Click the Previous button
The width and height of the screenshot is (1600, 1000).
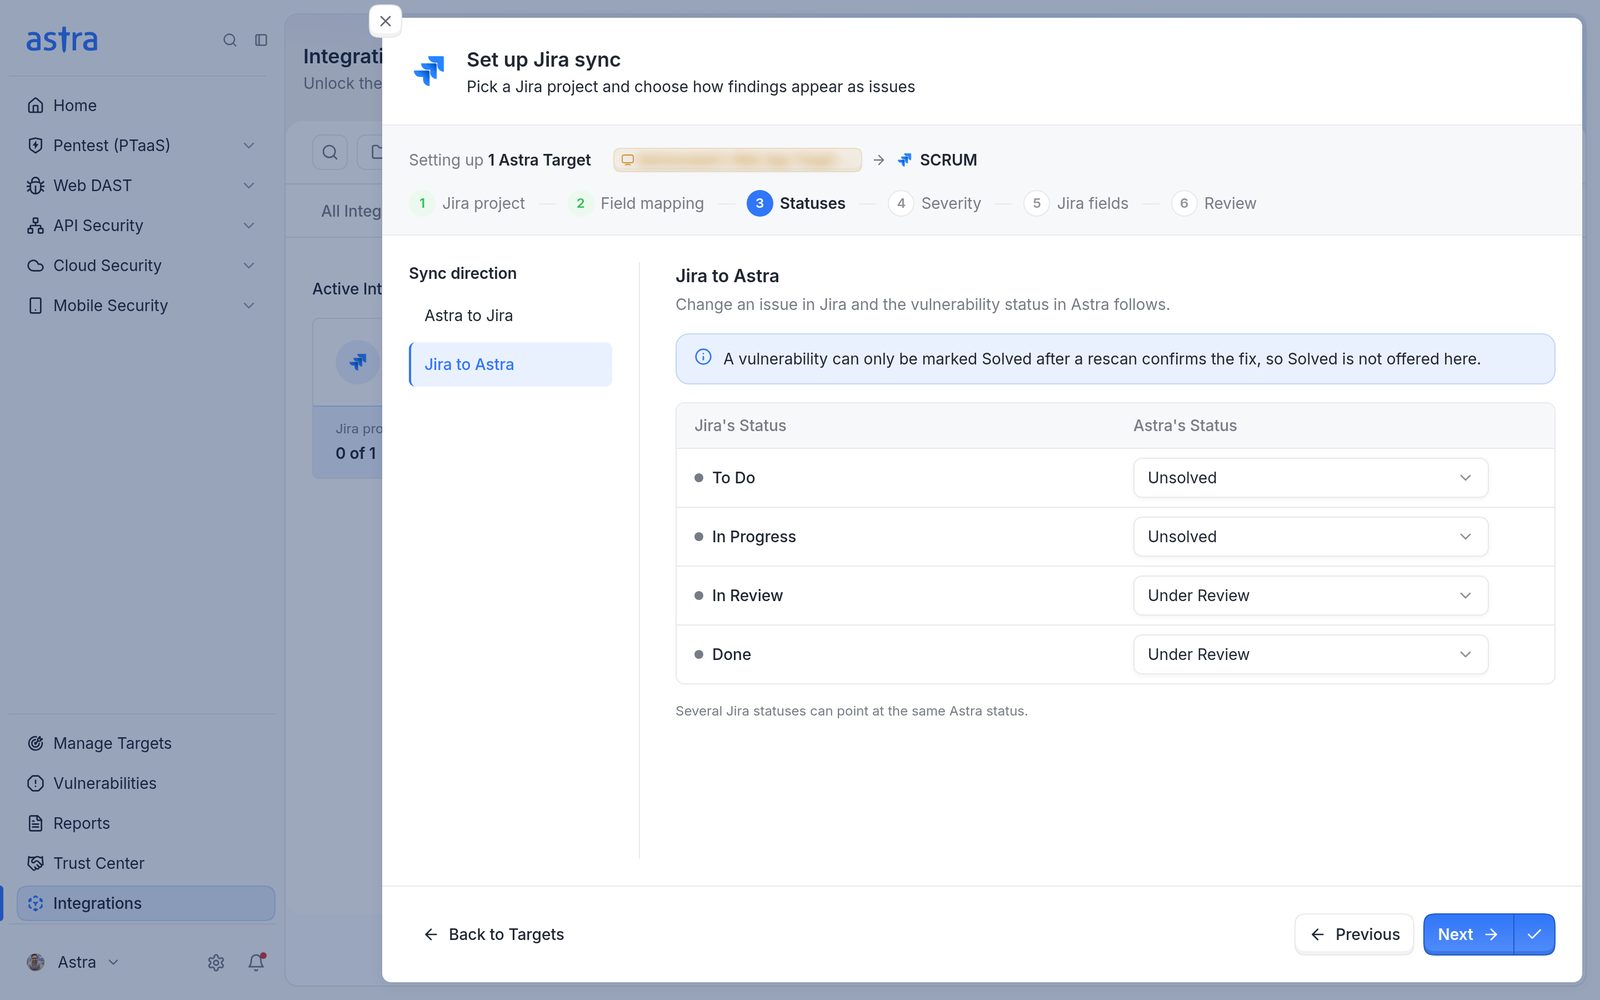click(1354, 934)
